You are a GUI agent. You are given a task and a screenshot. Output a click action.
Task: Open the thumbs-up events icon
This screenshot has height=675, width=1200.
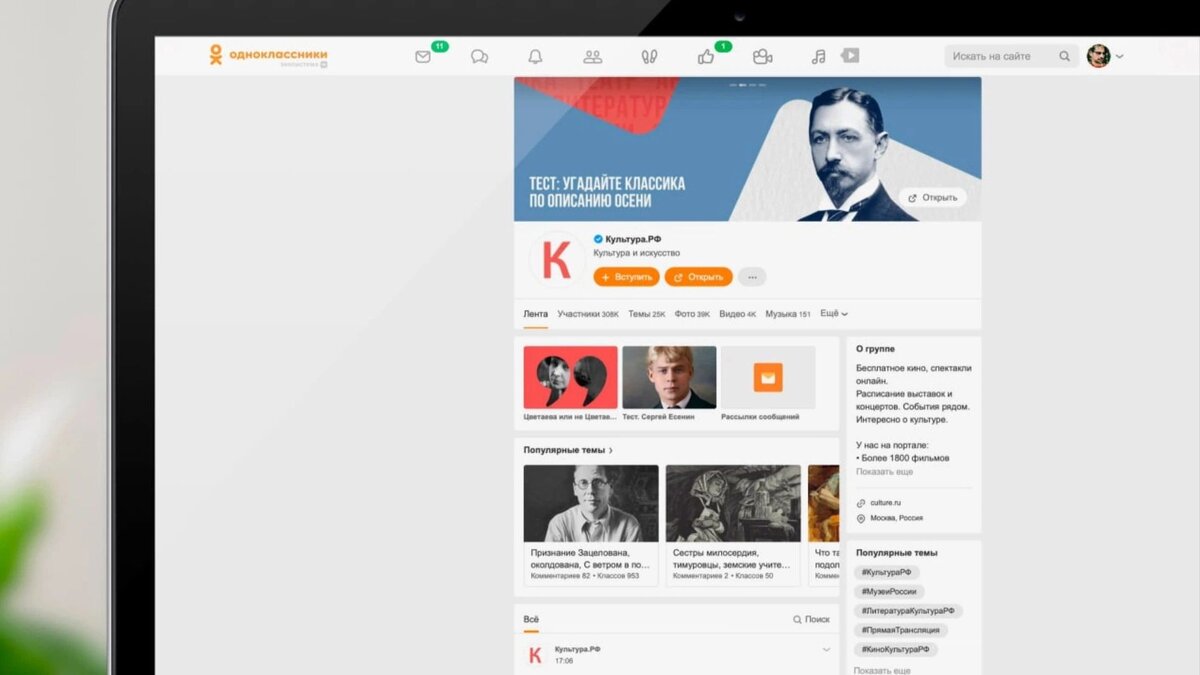706,57
